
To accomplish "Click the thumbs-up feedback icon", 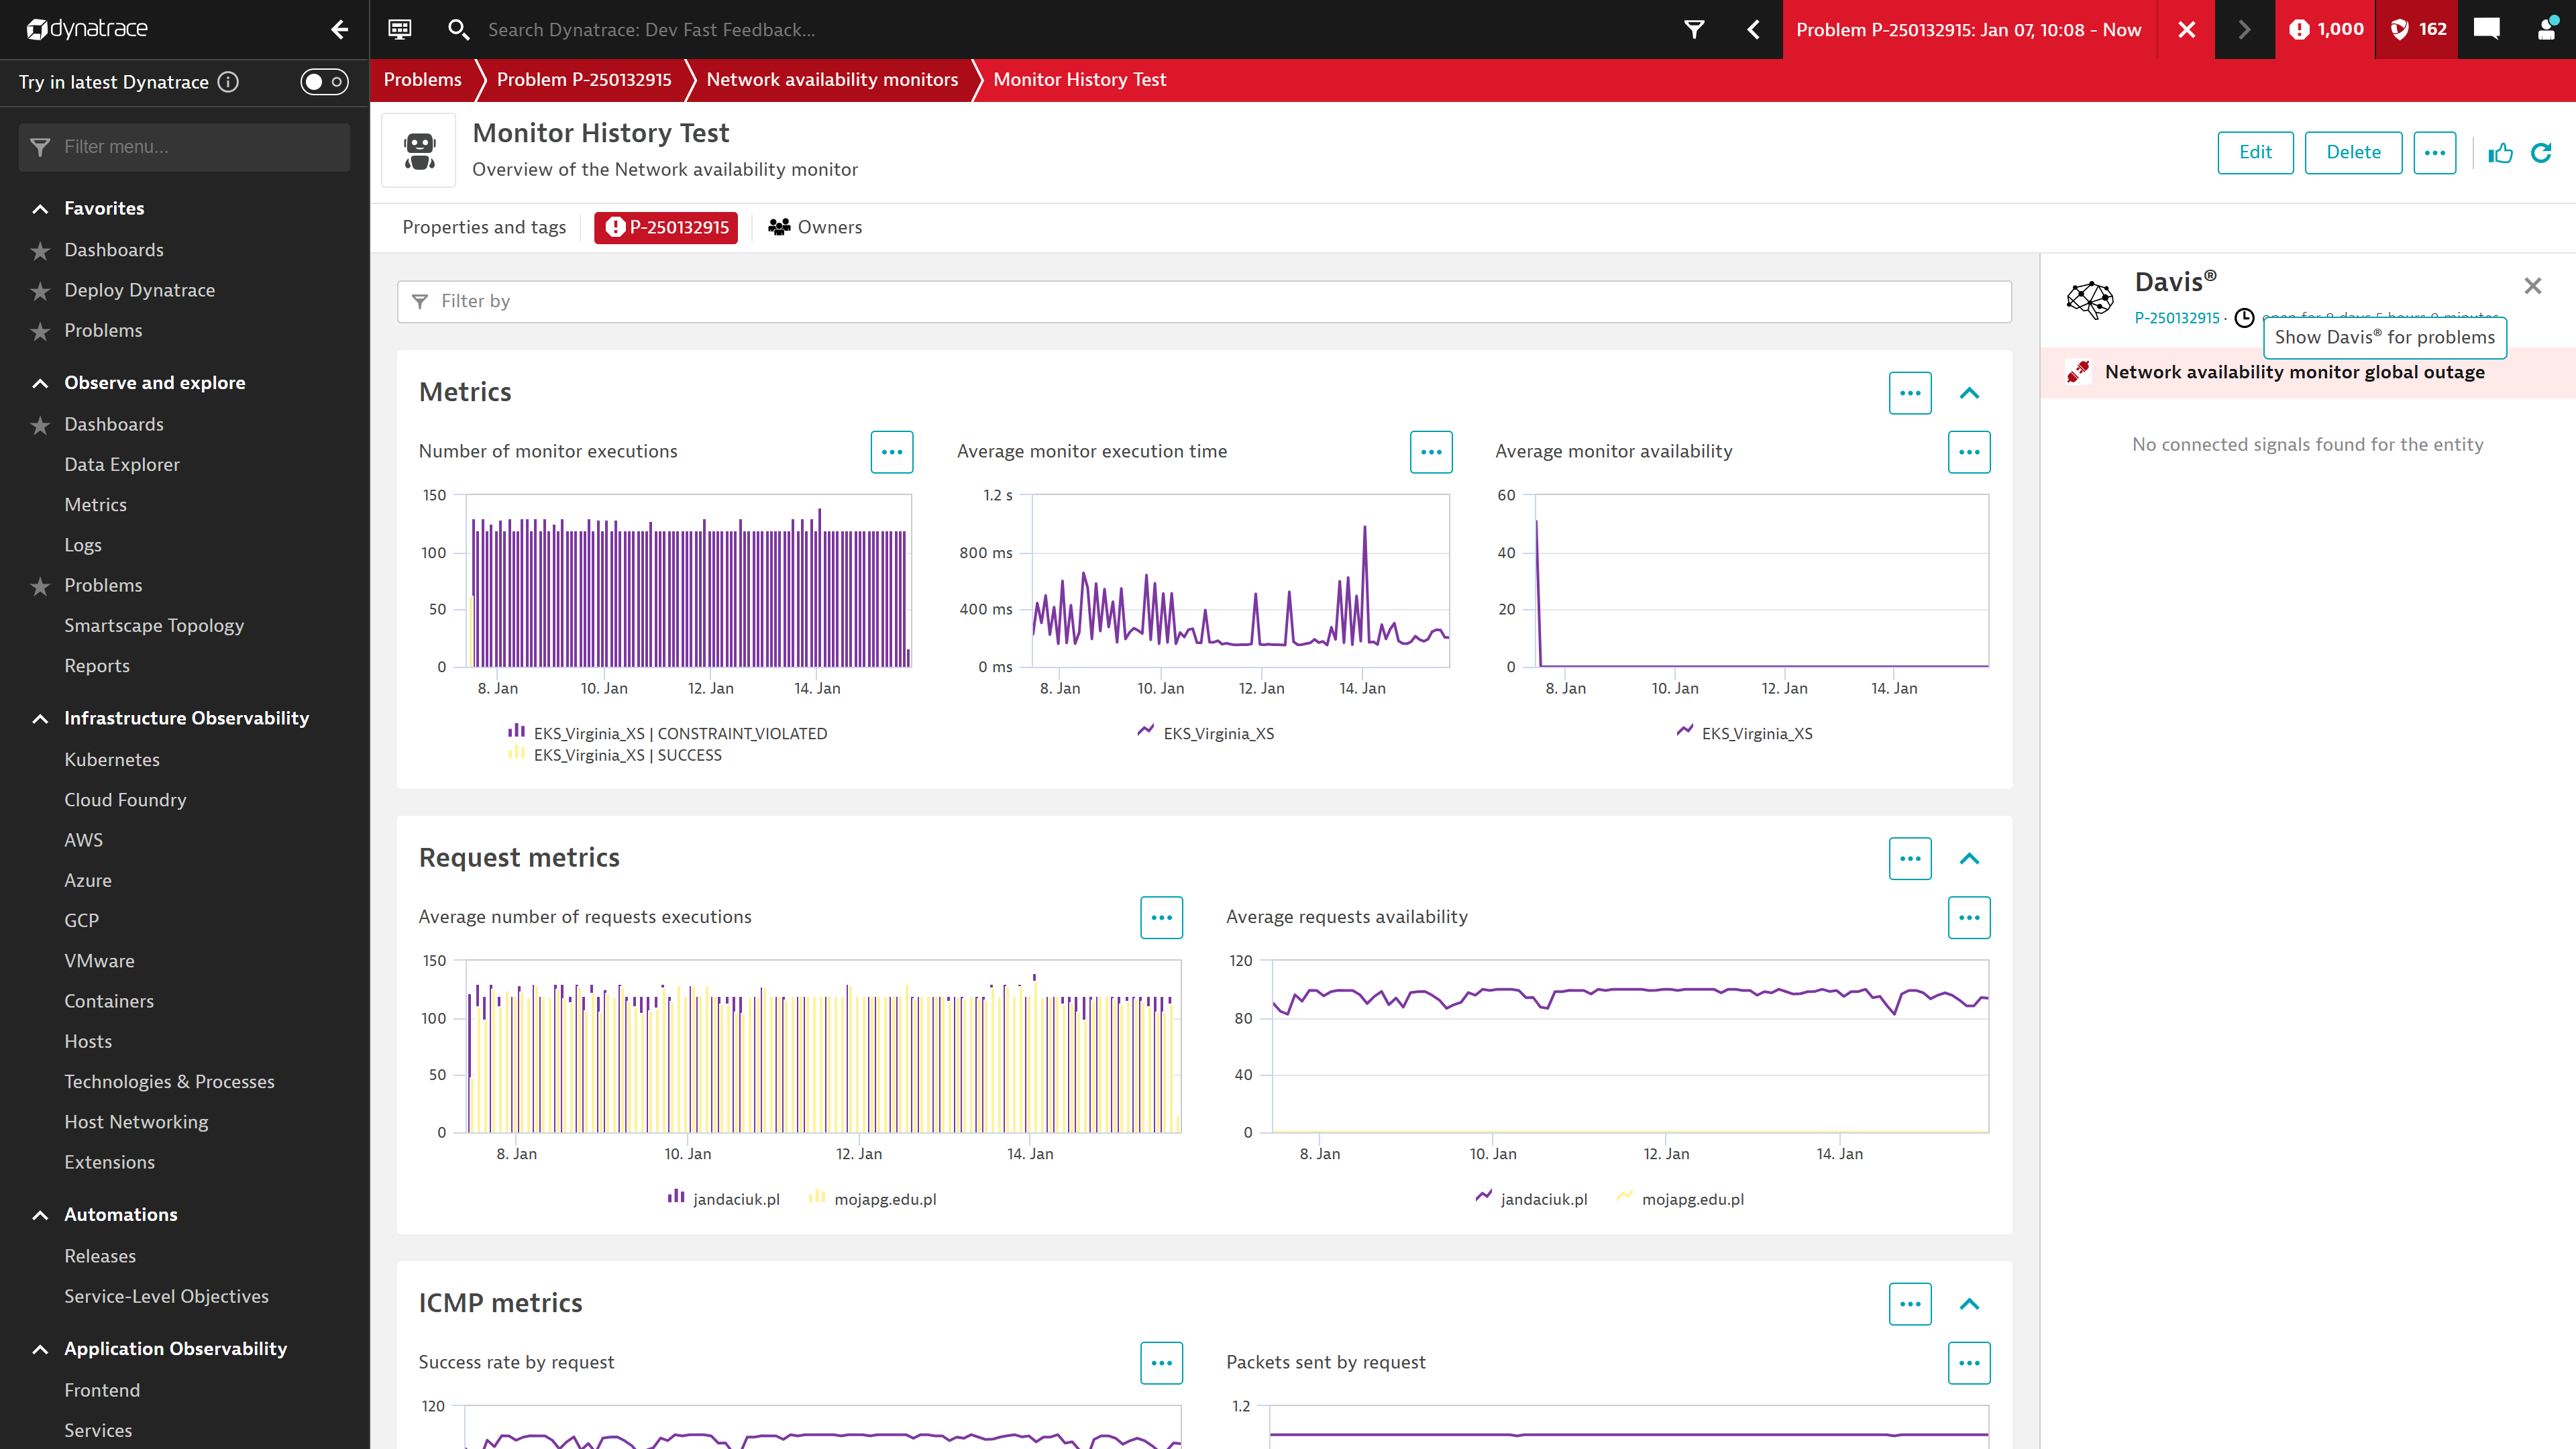I will [2500, 153].
